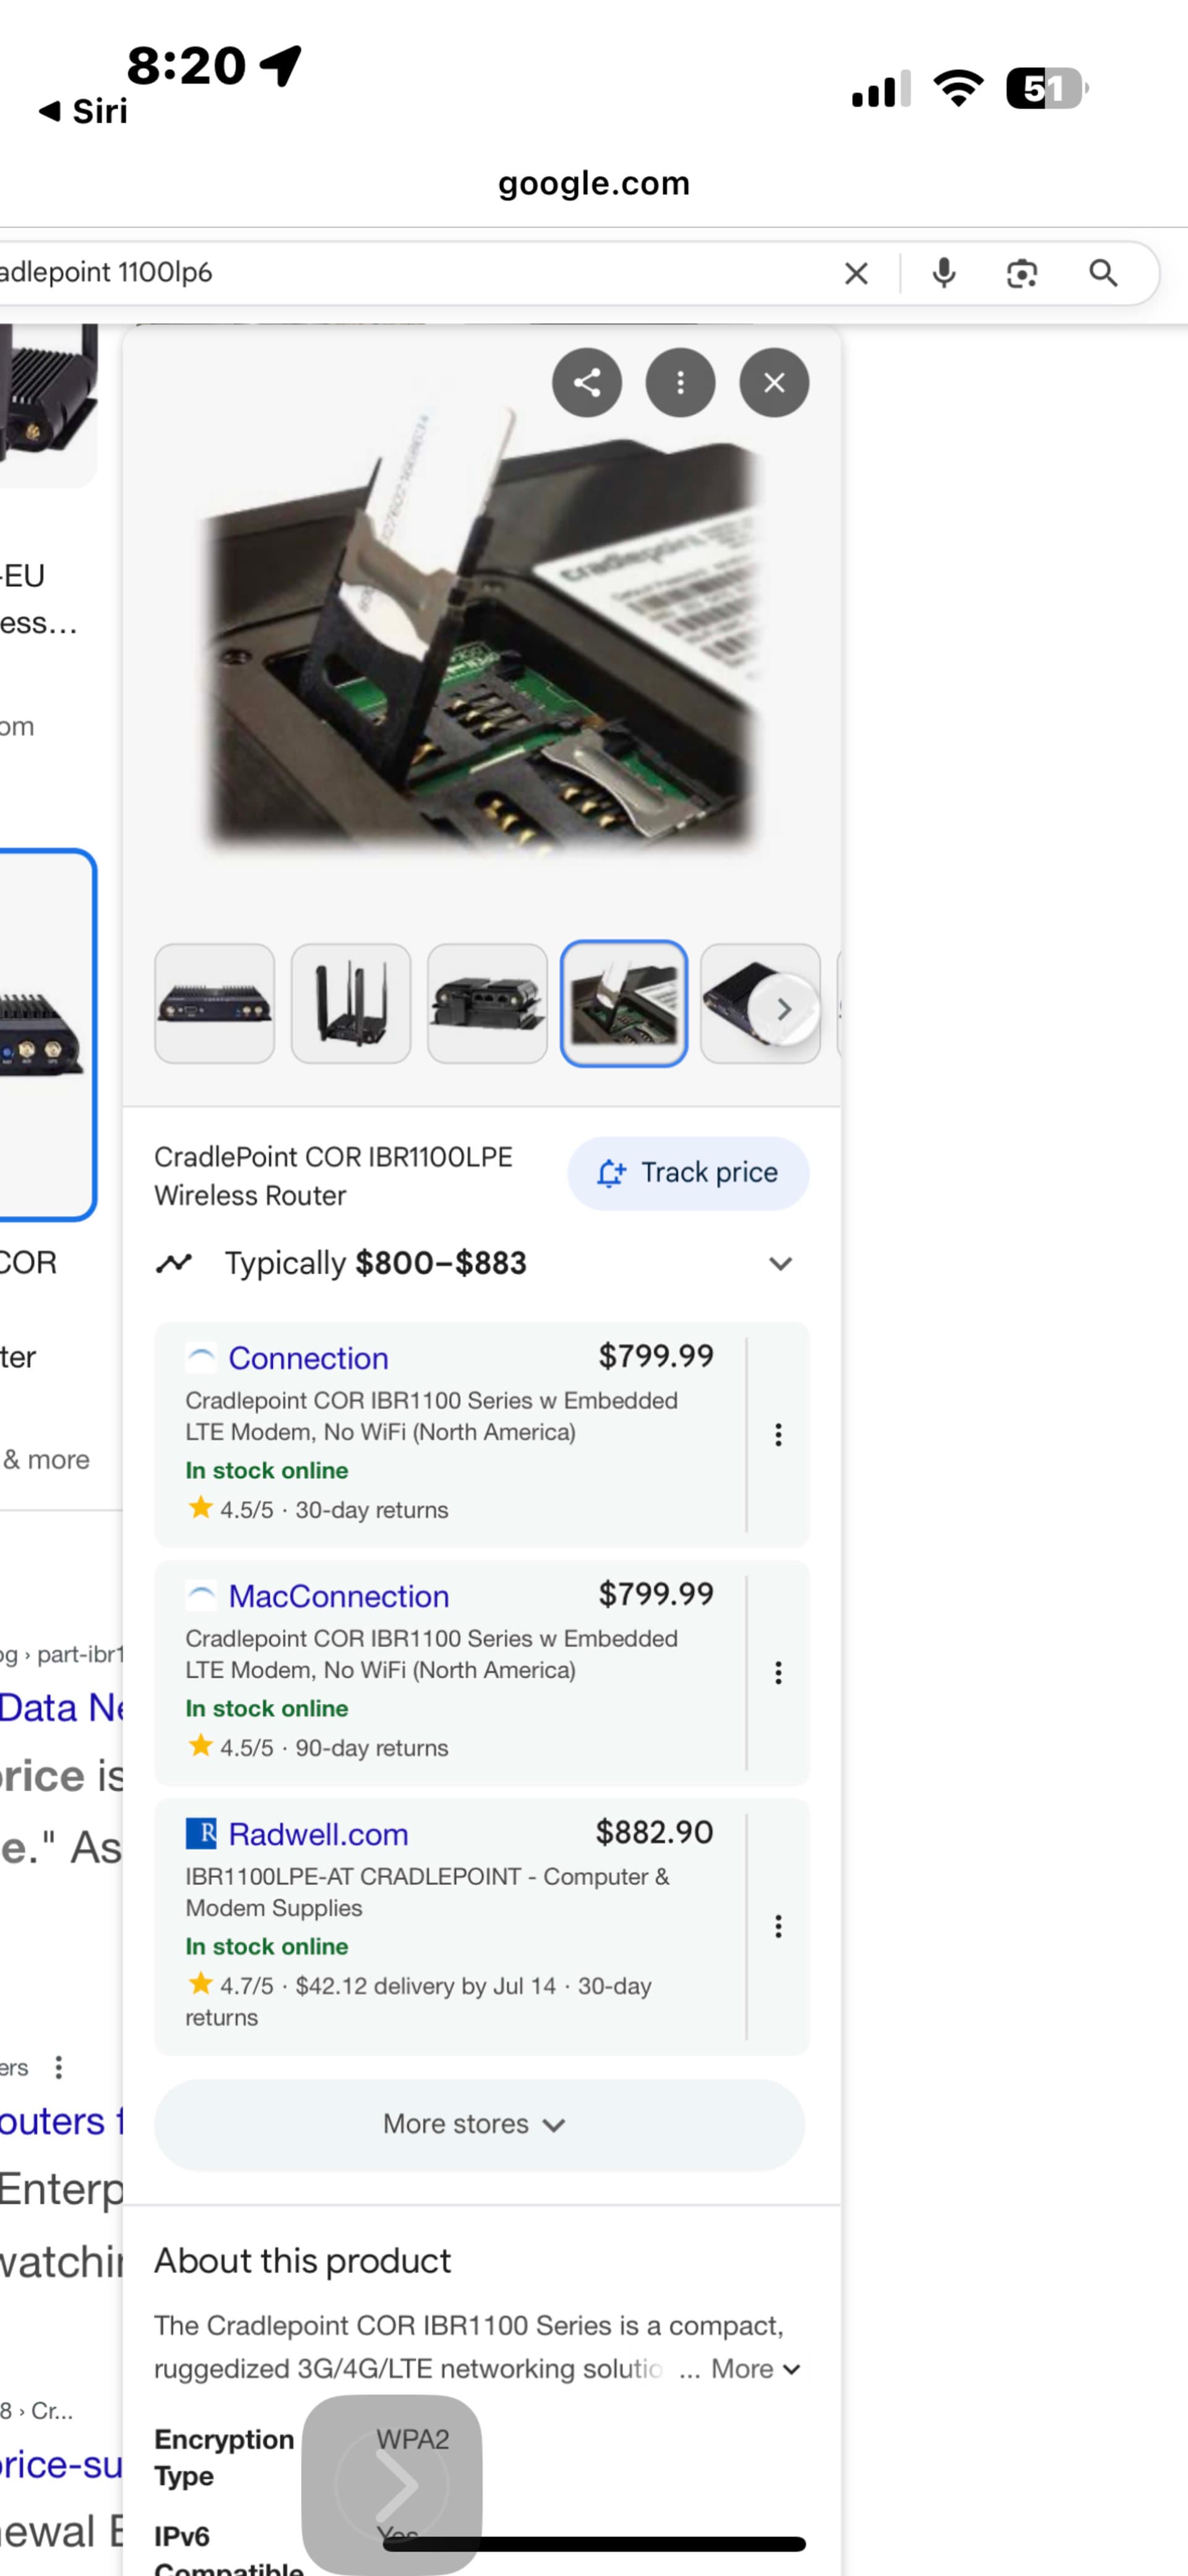The image size is (1188, 2576).
Task: Open Radwell.com store link
Action: (x=318, y=1834)
